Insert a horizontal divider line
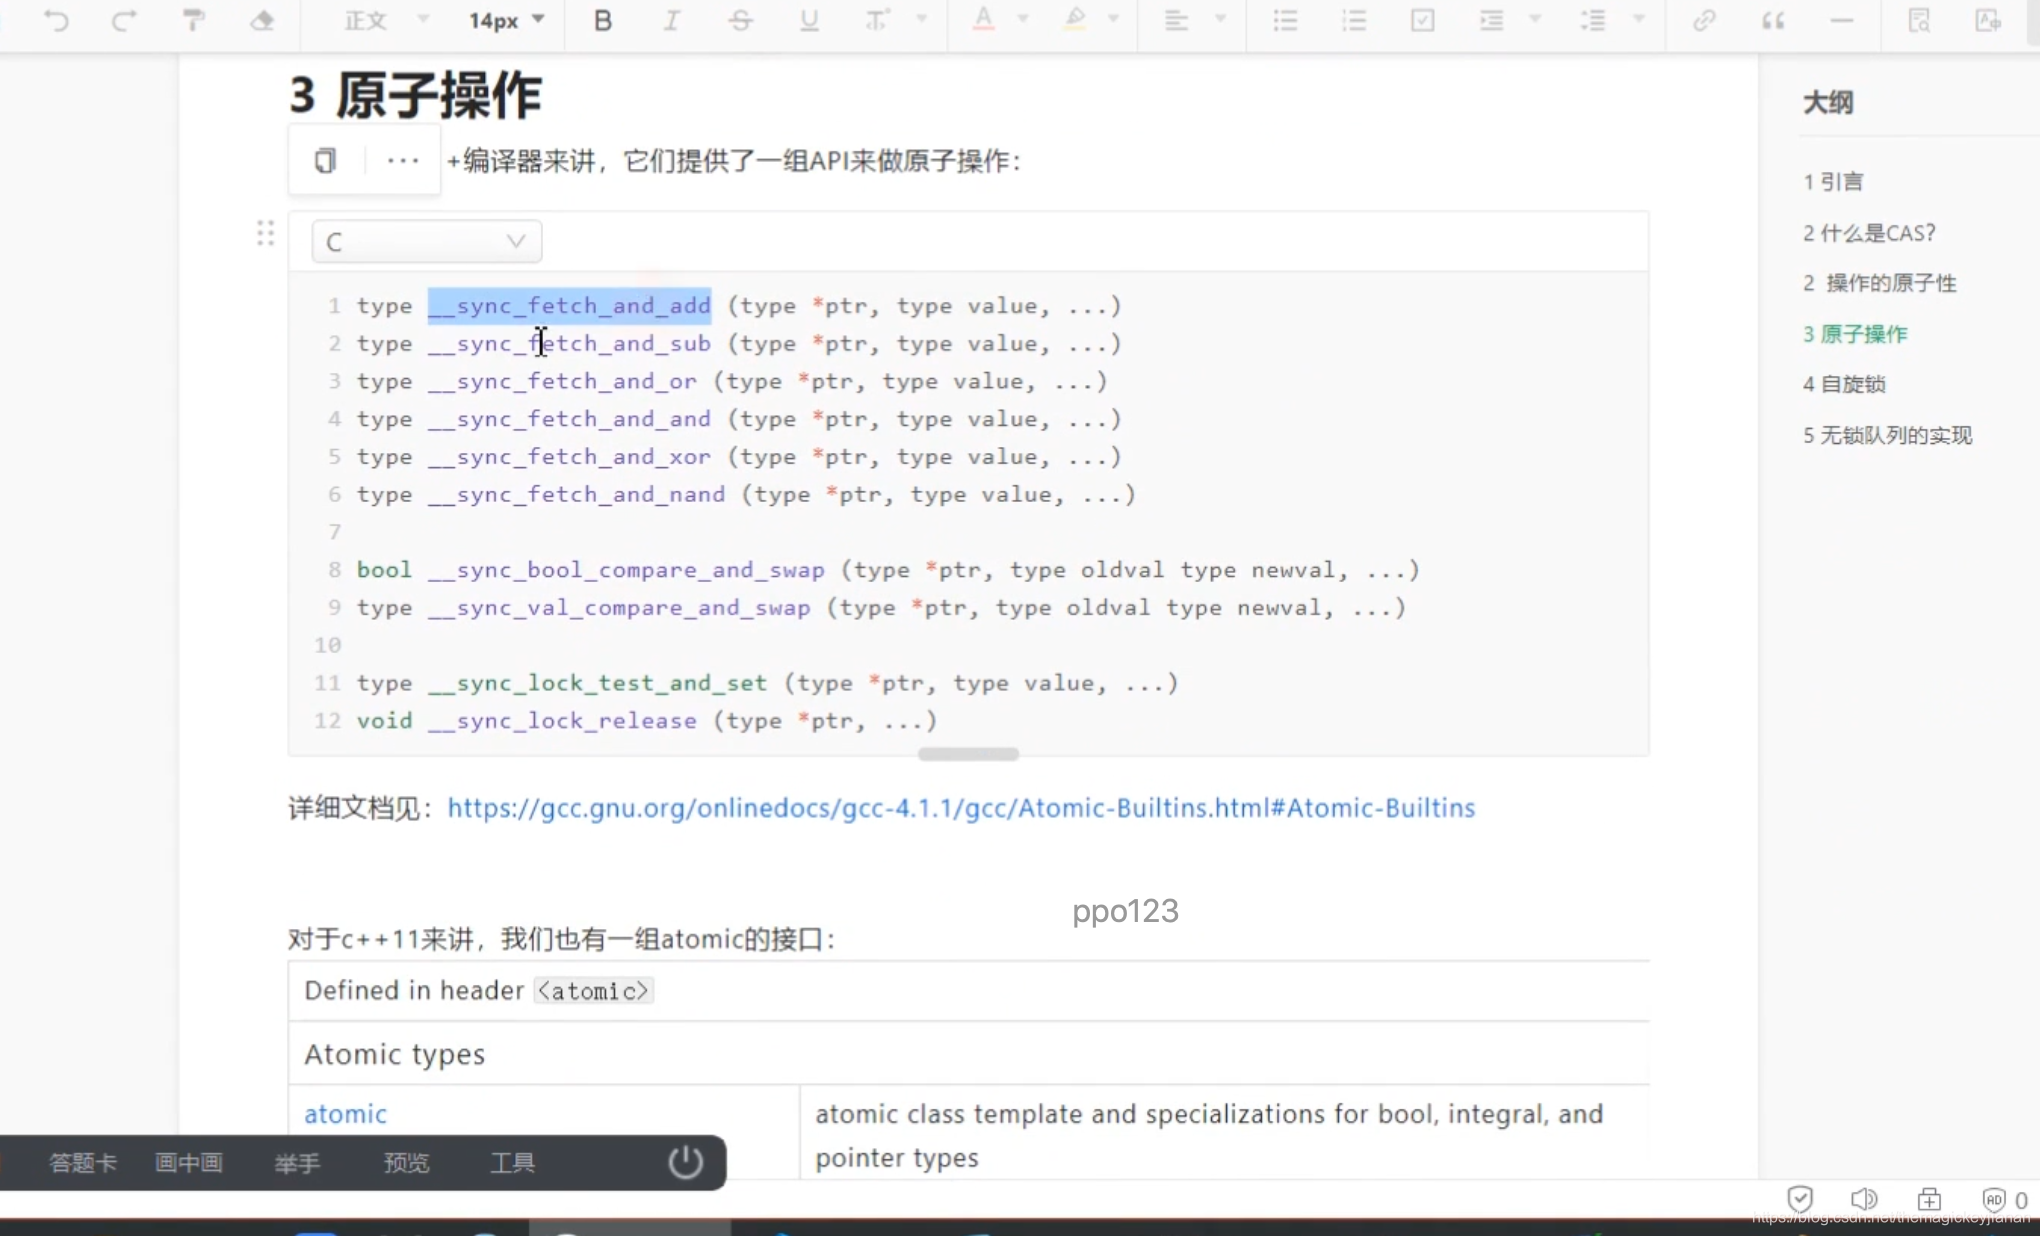Viewport: 2040px width, 1236px height. (x=1843, y=20)
